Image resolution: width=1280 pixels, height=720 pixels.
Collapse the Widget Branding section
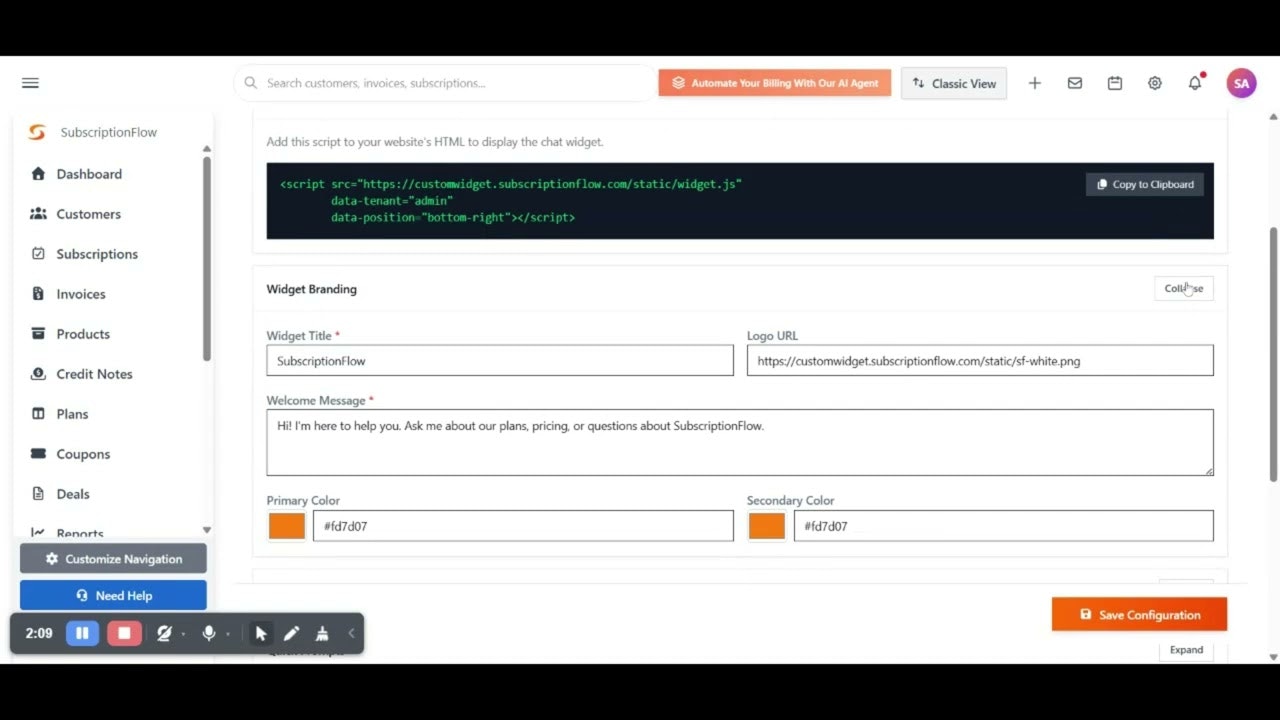point(1184,288)
